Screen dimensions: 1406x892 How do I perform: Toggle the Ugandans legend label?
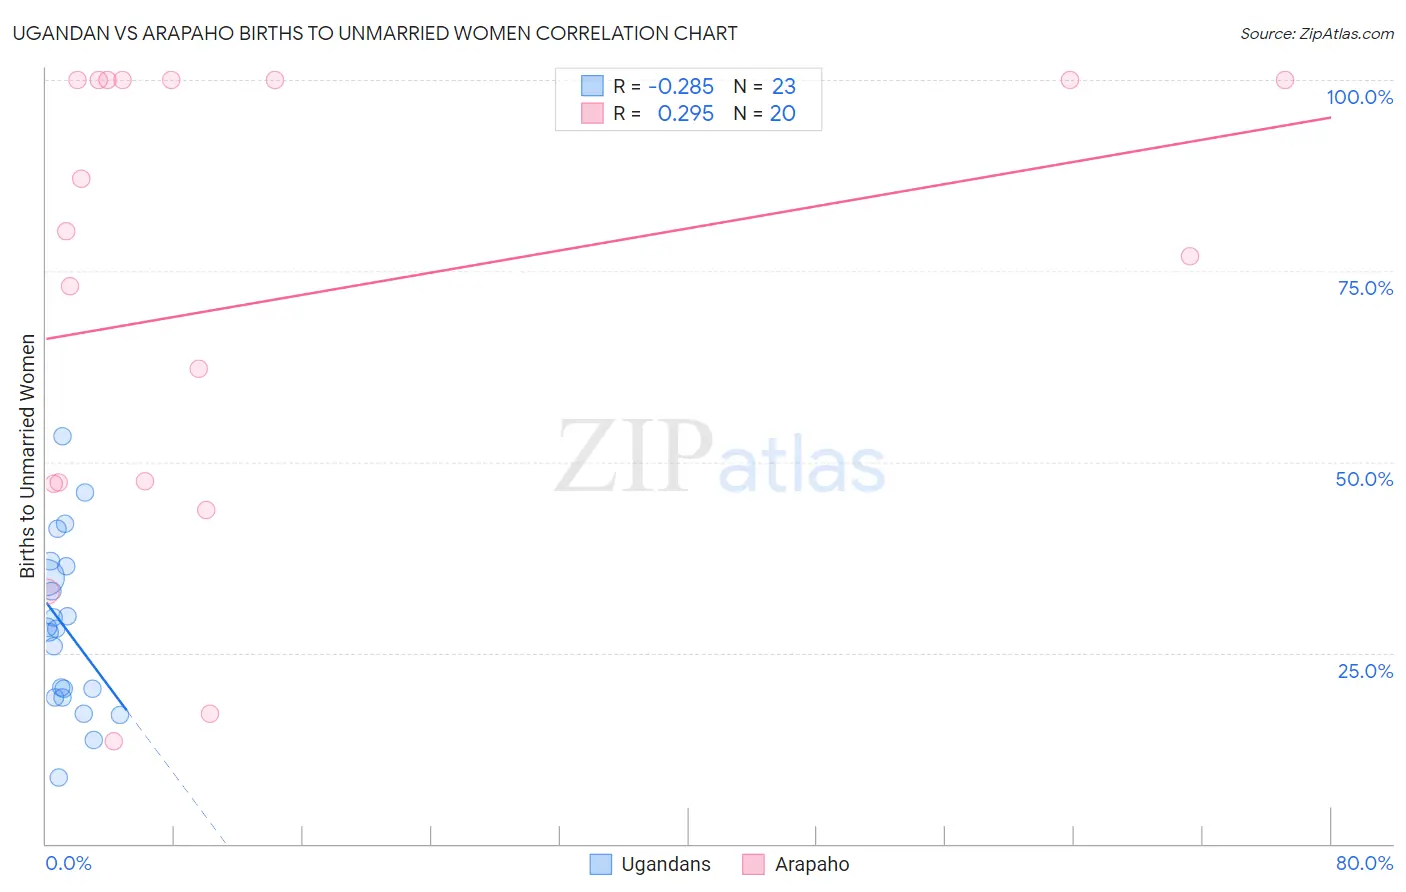(665, 865)
